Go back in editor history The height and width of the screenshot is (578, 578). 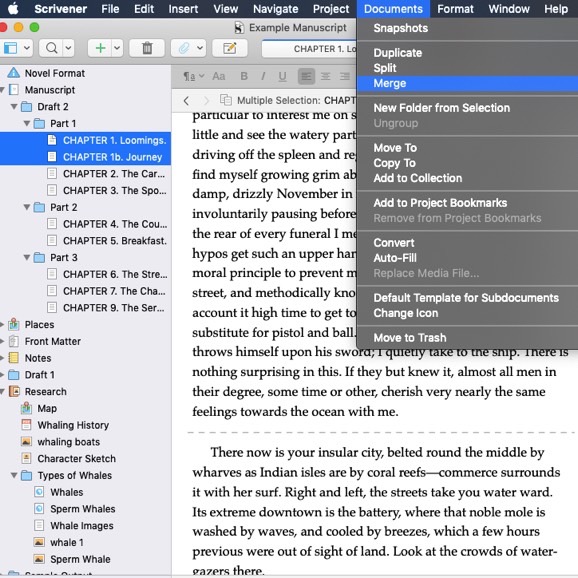tap(186, 100)
